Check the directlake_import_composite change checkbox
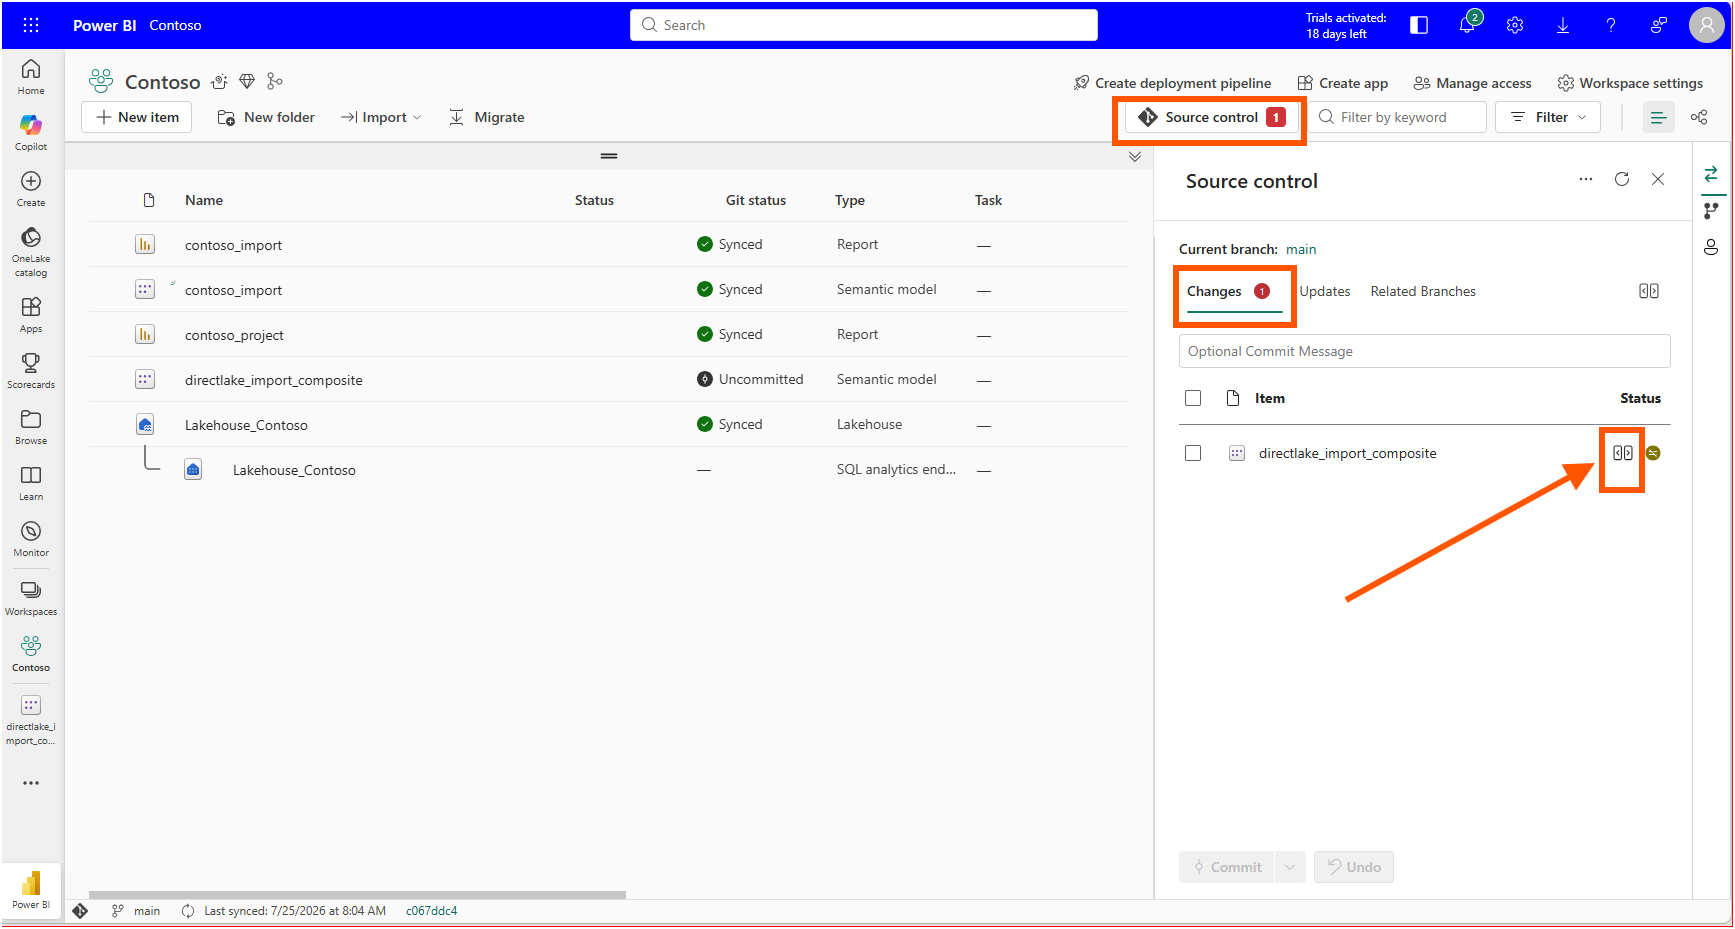Screen dimensions: 1735x929 [x=1193, y=453]
